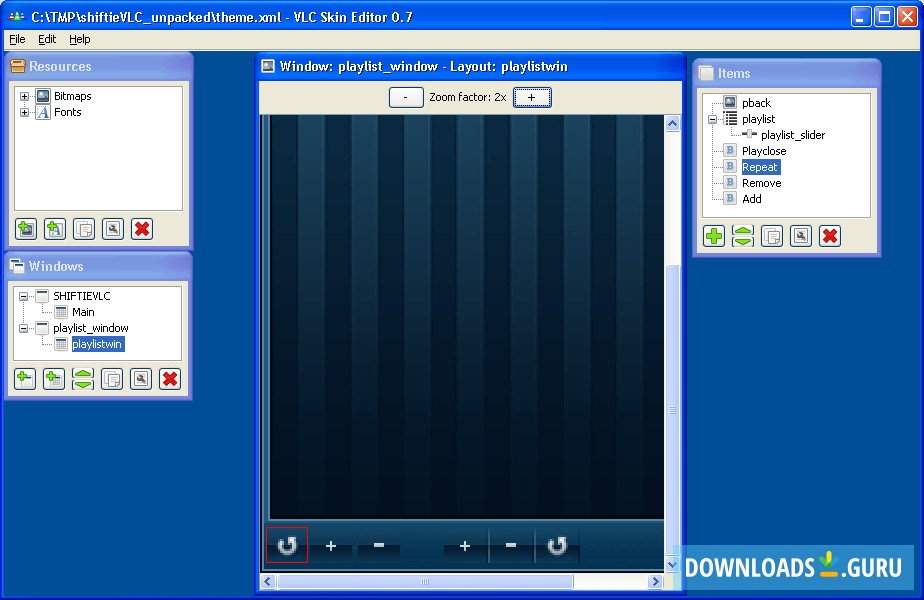
Task: Add a new item with the green plus
Action: coord(714,236)
